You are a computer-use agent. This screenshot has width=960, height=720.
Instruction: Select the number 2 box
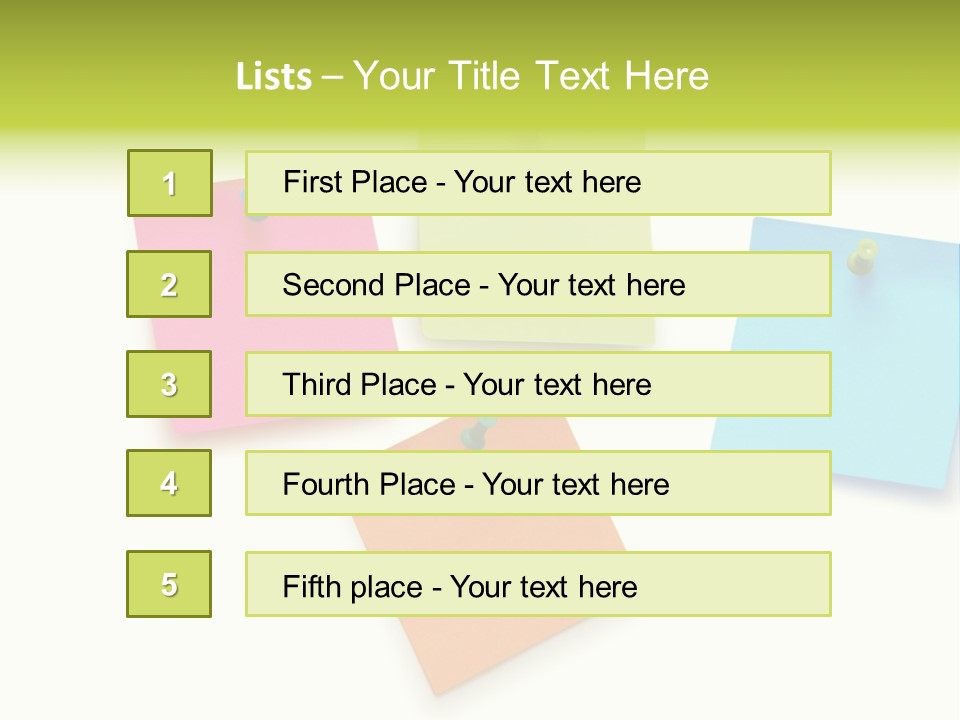[169, 284]
